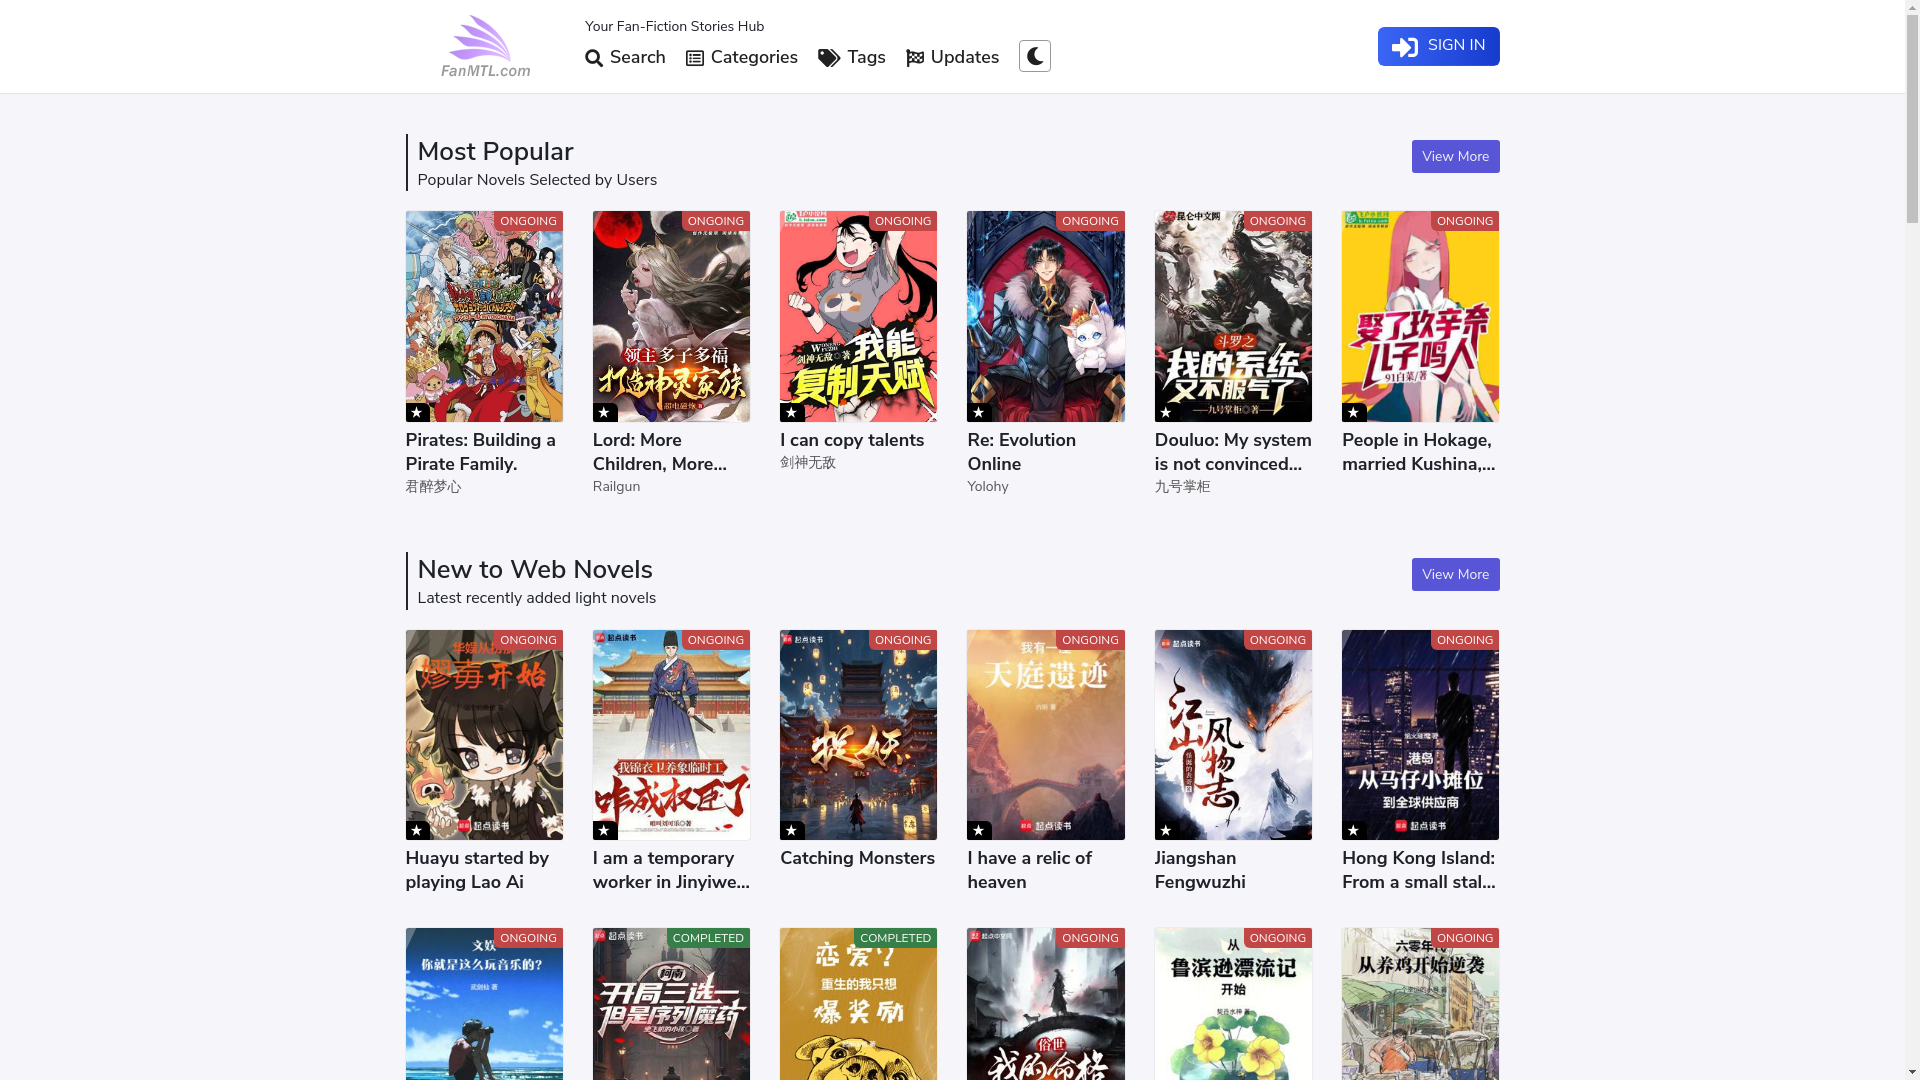
Task: Click author name 剑神无敌
Action: point(807,463)
